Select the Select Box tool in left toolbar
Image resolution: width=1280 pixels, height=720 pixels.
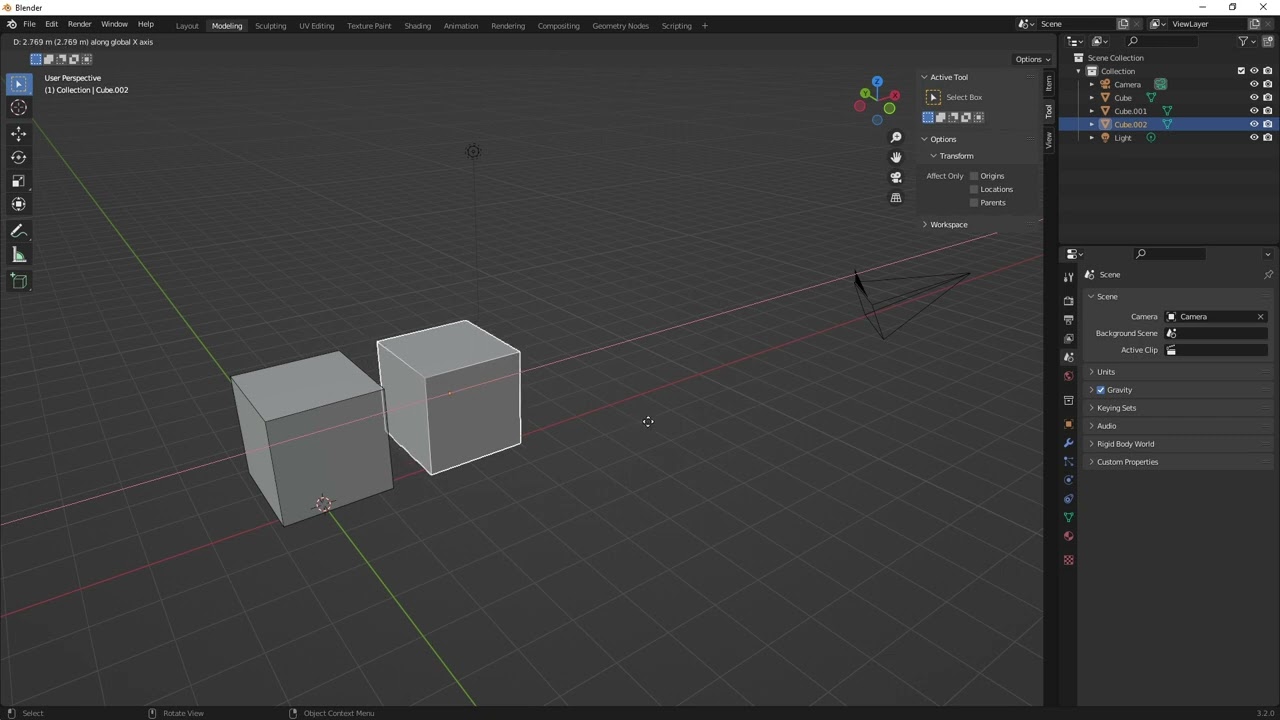[18, 84]
